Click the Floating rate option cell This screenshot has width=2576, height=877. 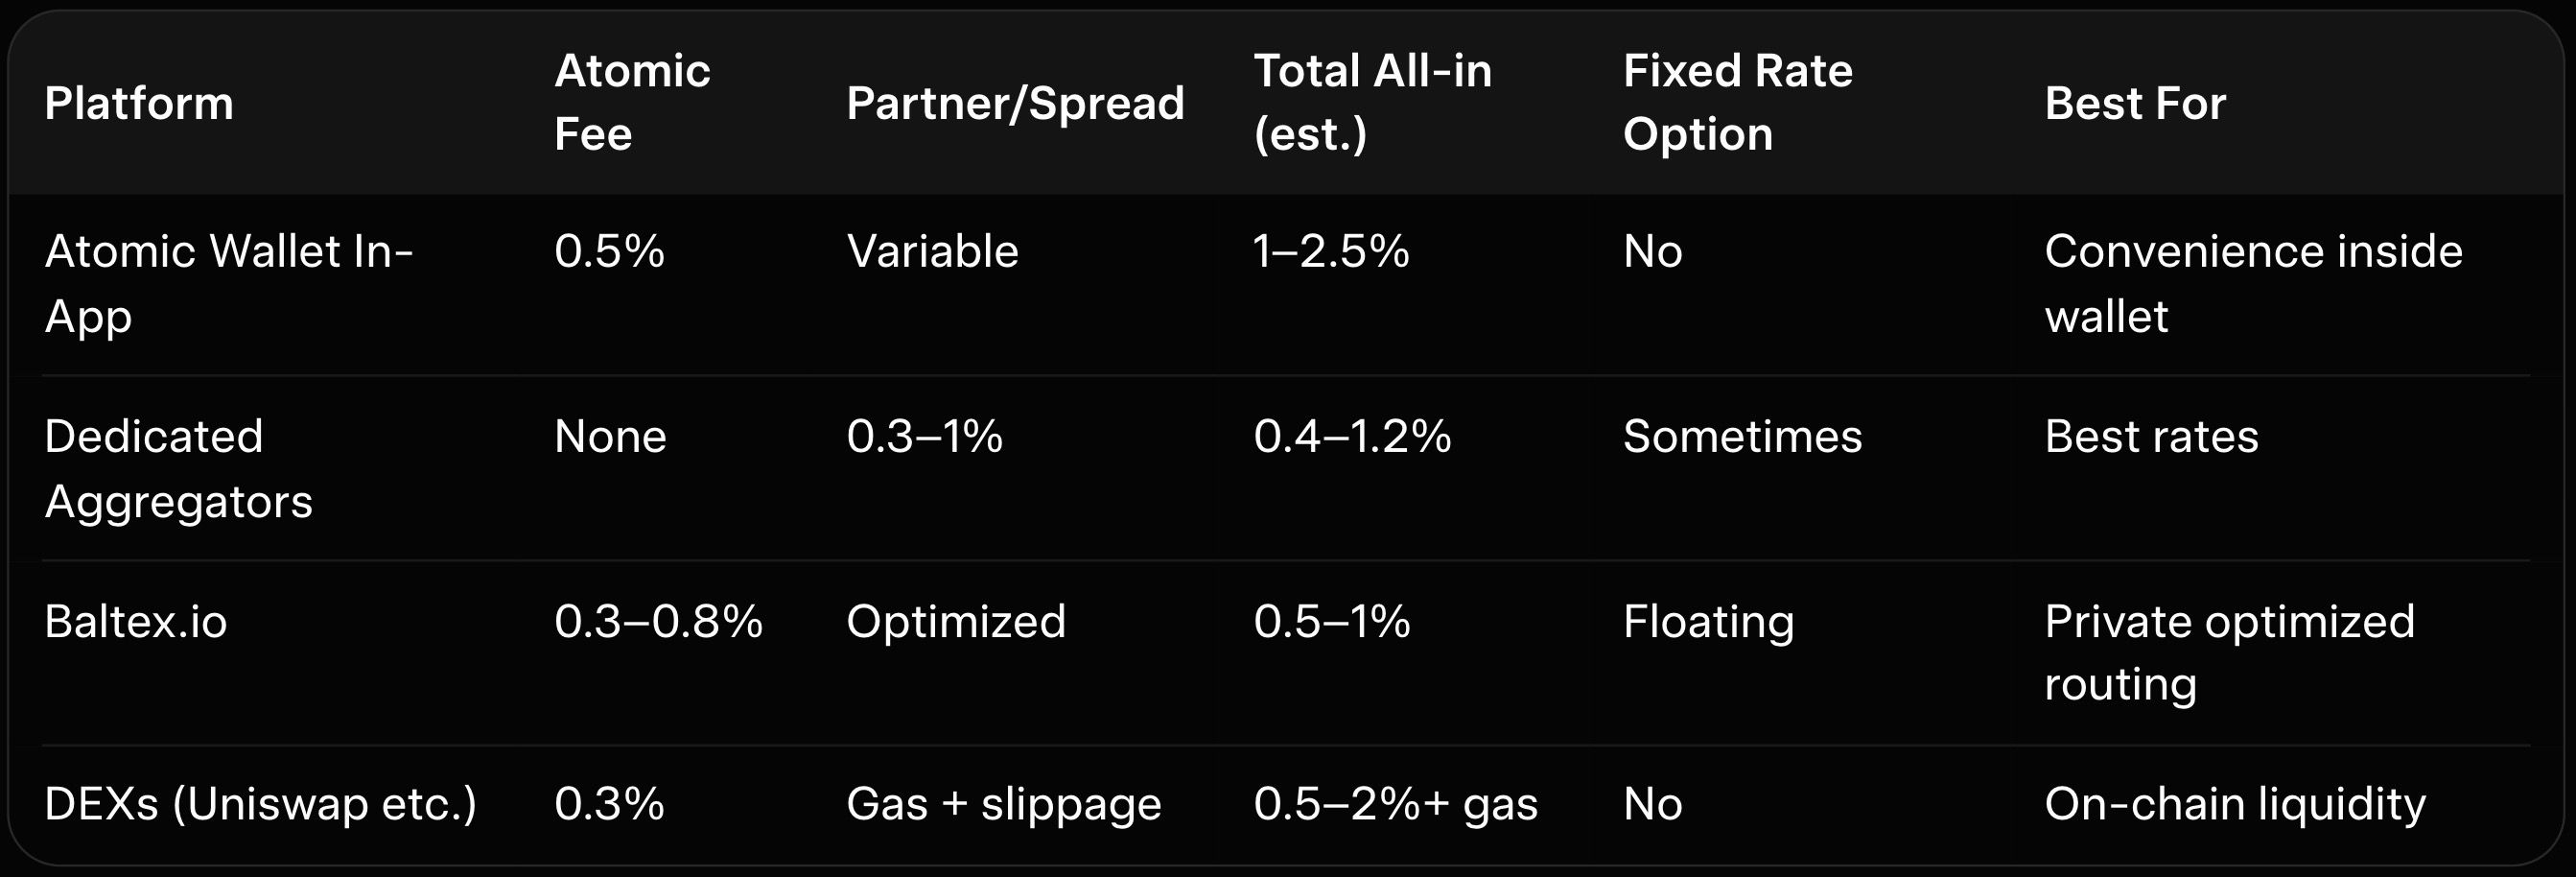coord(1708,621)
